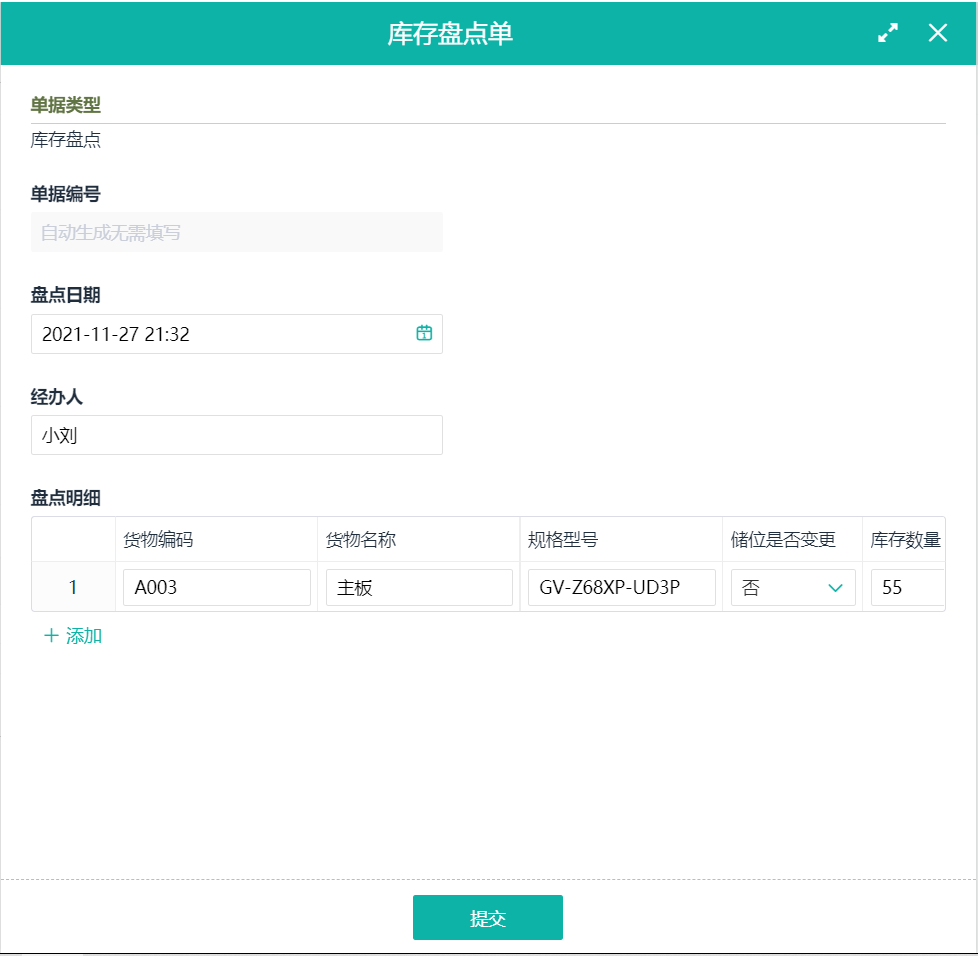The height and width of the screenshot is (956, 978).
Task: Select the 货物编码 cell with A003
Action: 216,588
